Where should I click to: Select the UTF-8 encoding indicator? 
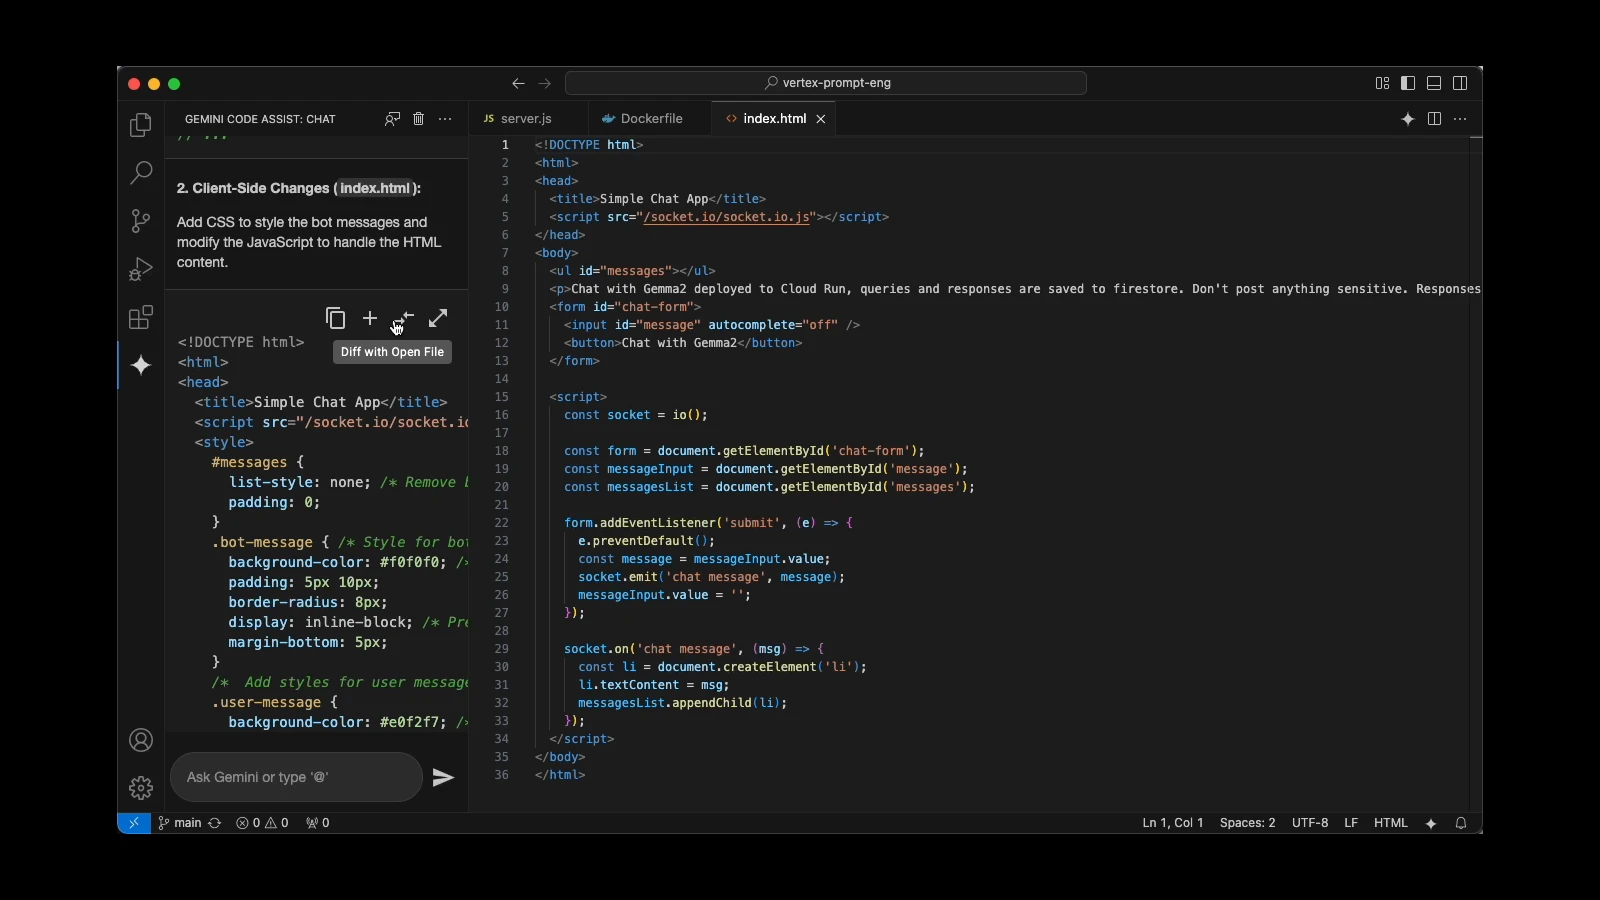[1310, 823]
